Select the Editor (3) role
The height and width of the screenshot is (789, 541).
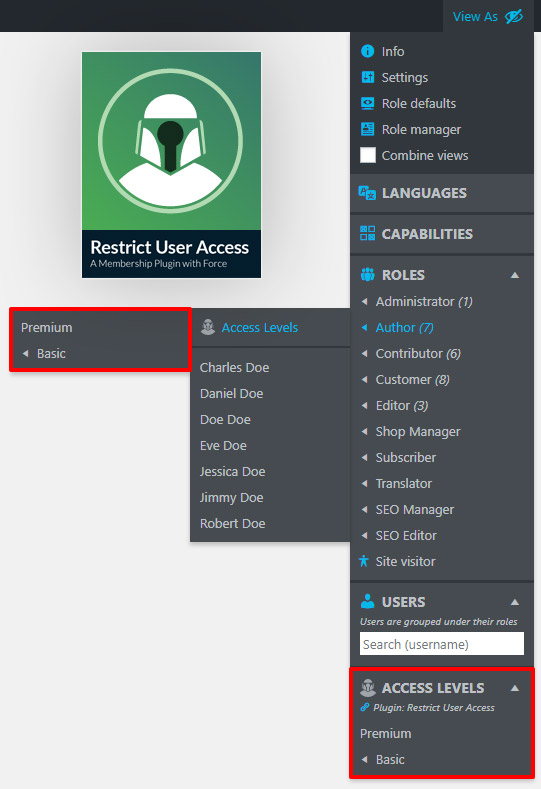pyautogui.click(x=402, y=406)
